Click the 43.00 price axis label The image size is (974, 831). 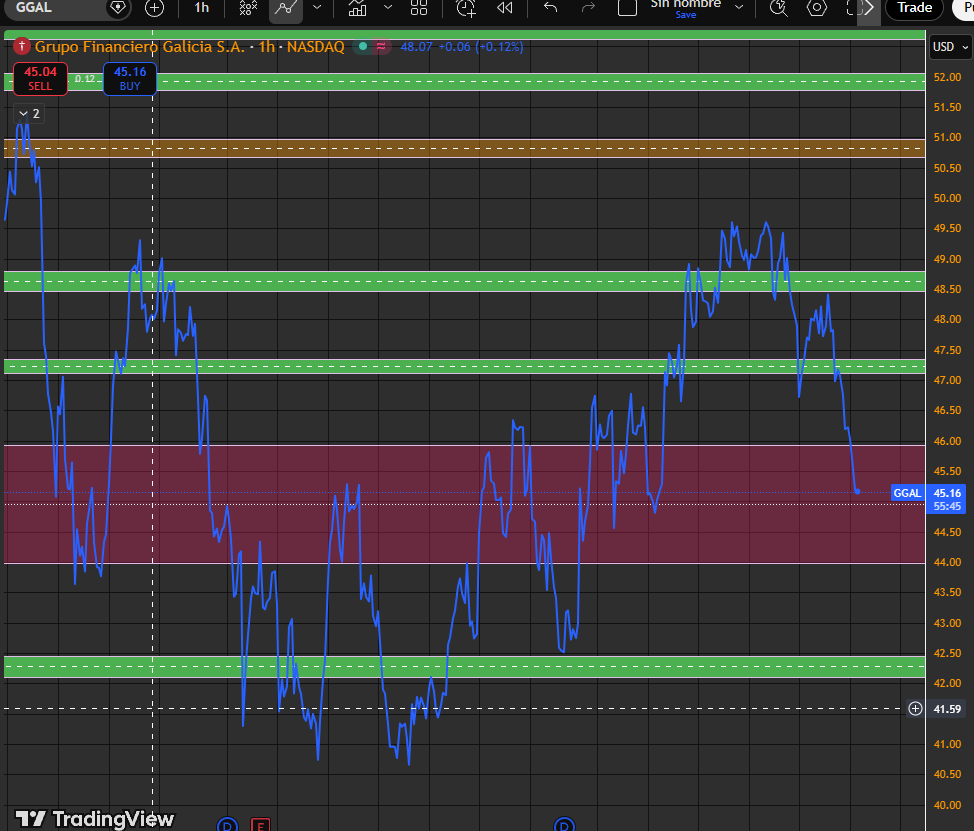947,623
